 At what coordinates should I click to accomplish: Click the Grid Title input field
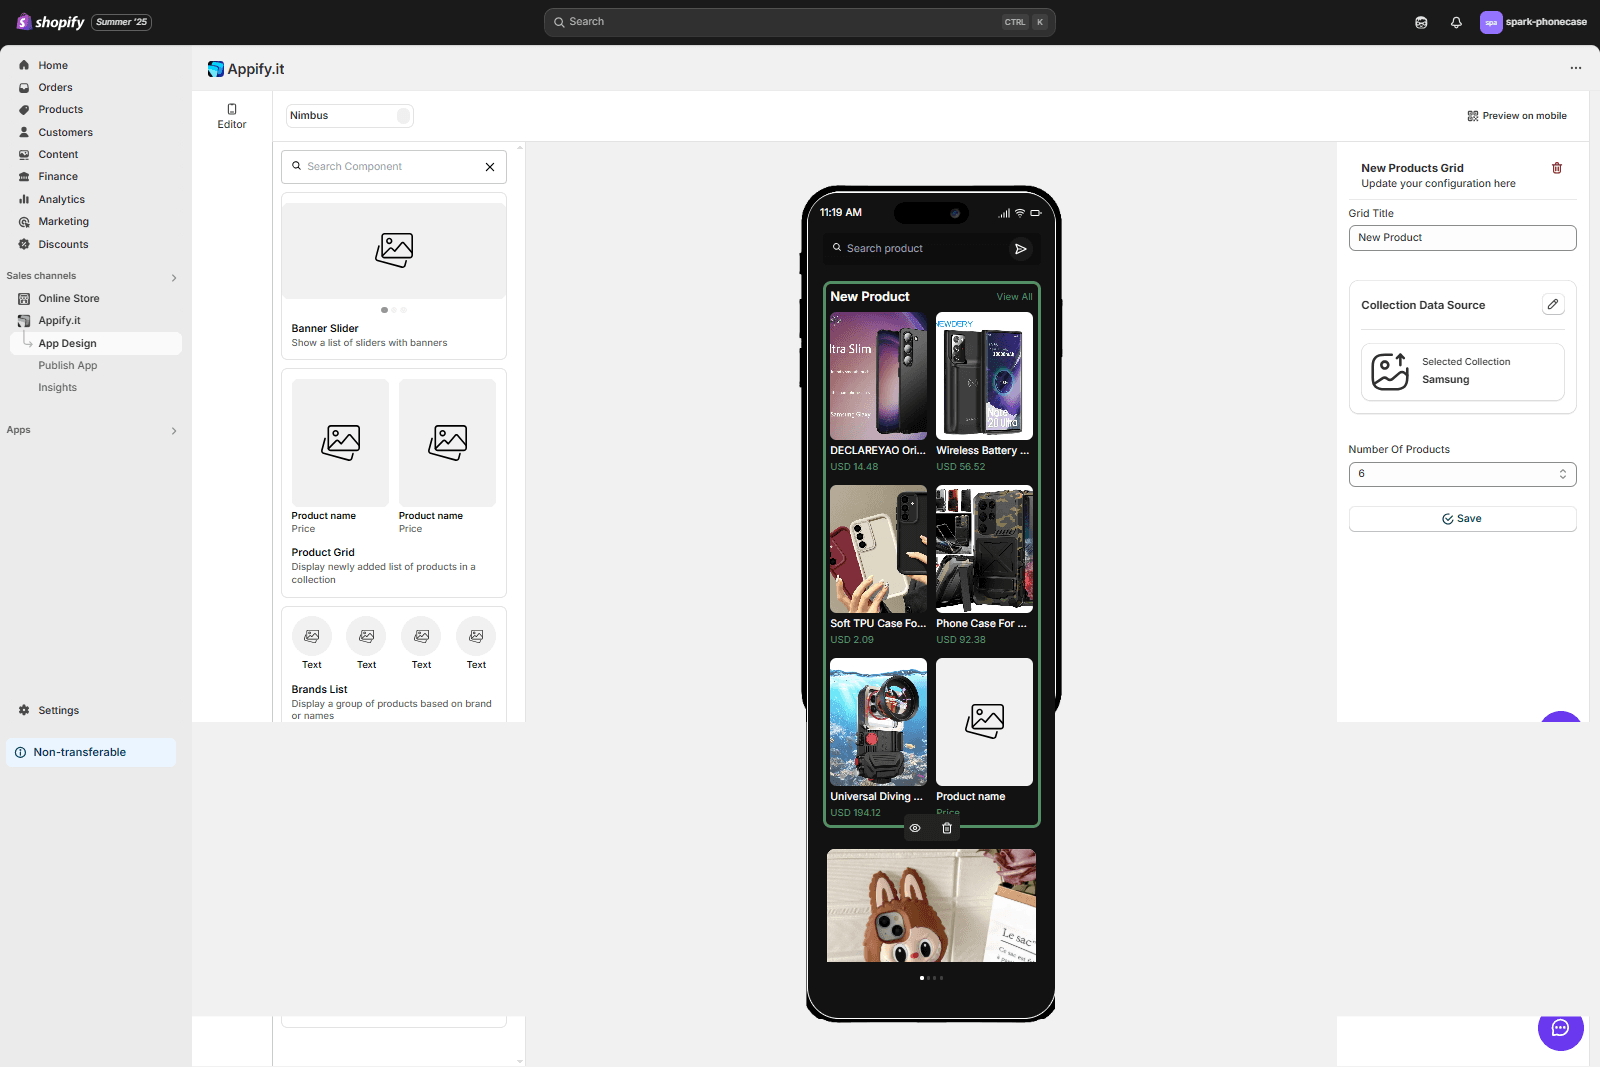coord(1462,238)
